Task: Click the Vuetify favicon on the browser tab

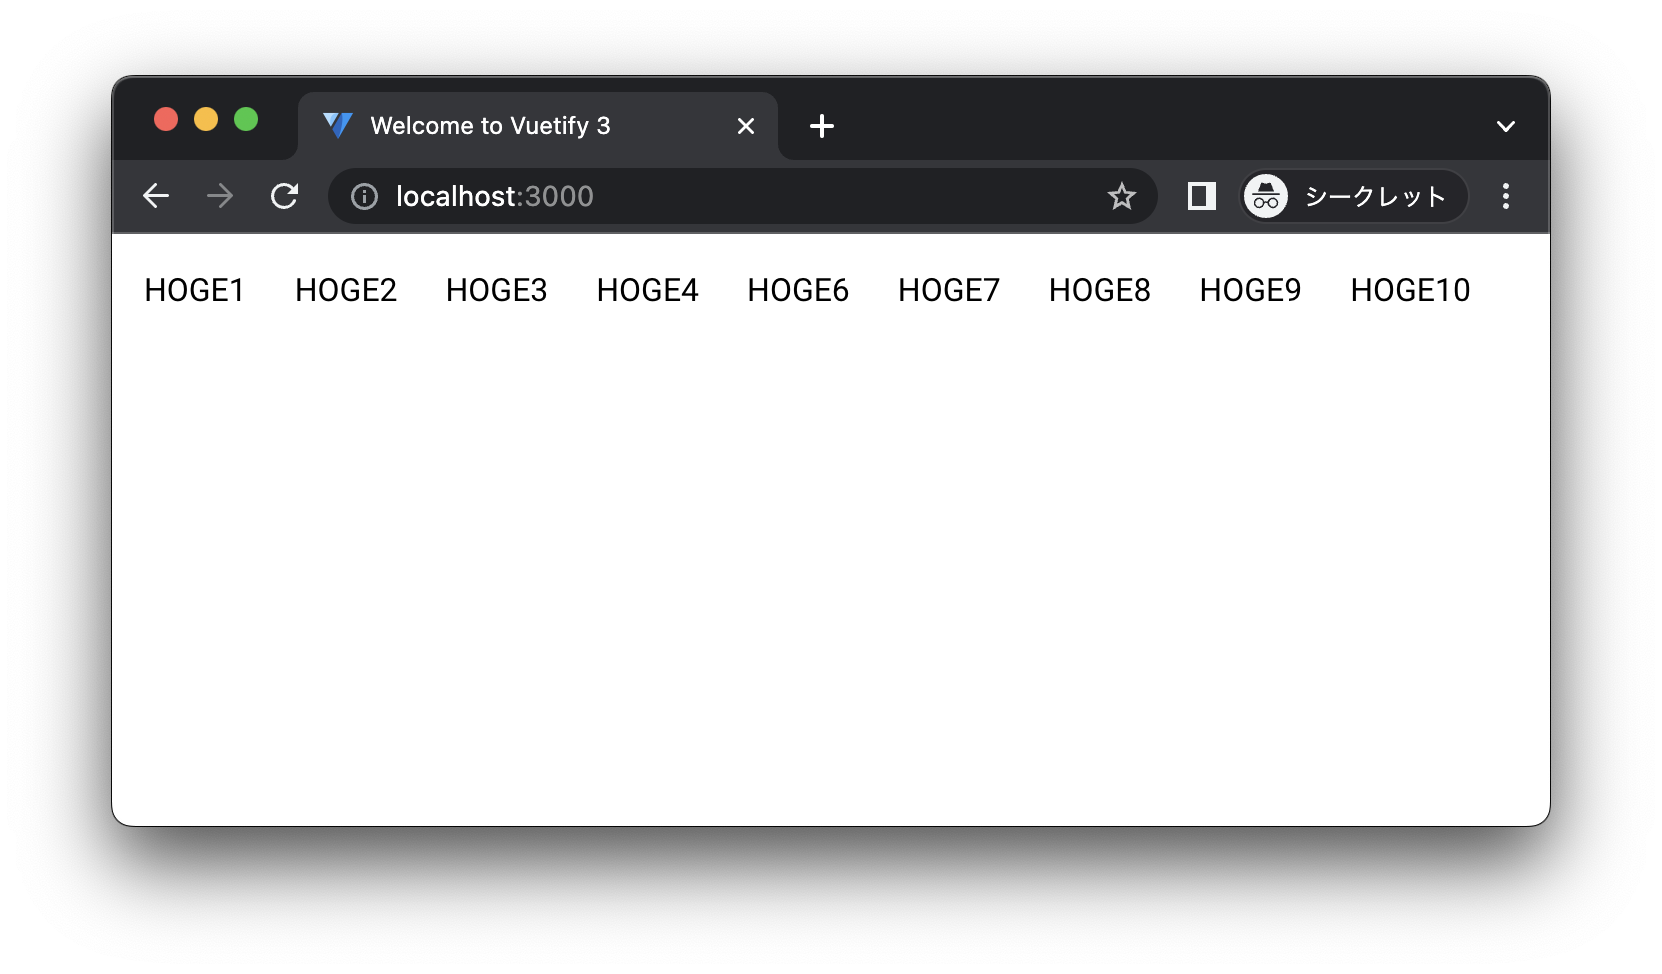Action: pyautogui.click(x=337, y=125)
